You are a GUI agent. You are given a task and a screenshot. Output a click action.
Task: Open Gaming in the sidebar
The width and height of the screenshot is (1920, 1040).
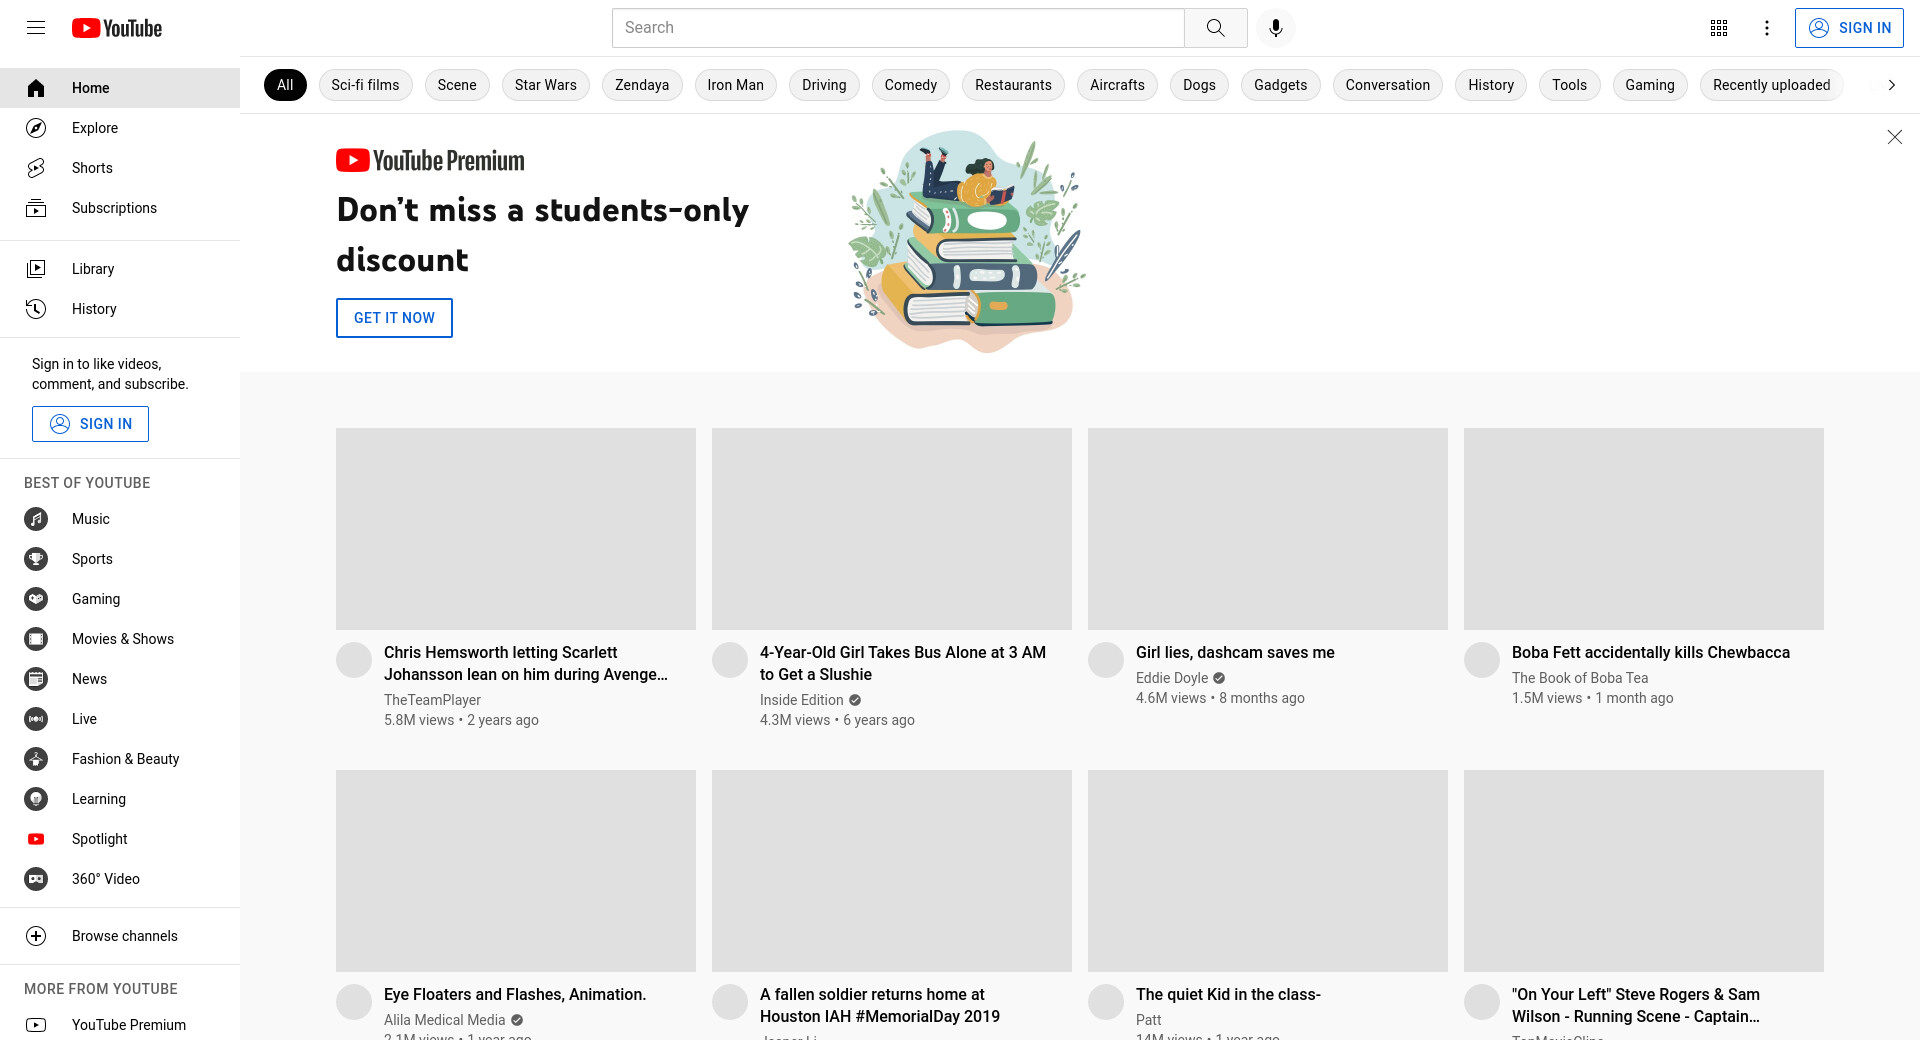pyautogui.click(x=120, y=599)
